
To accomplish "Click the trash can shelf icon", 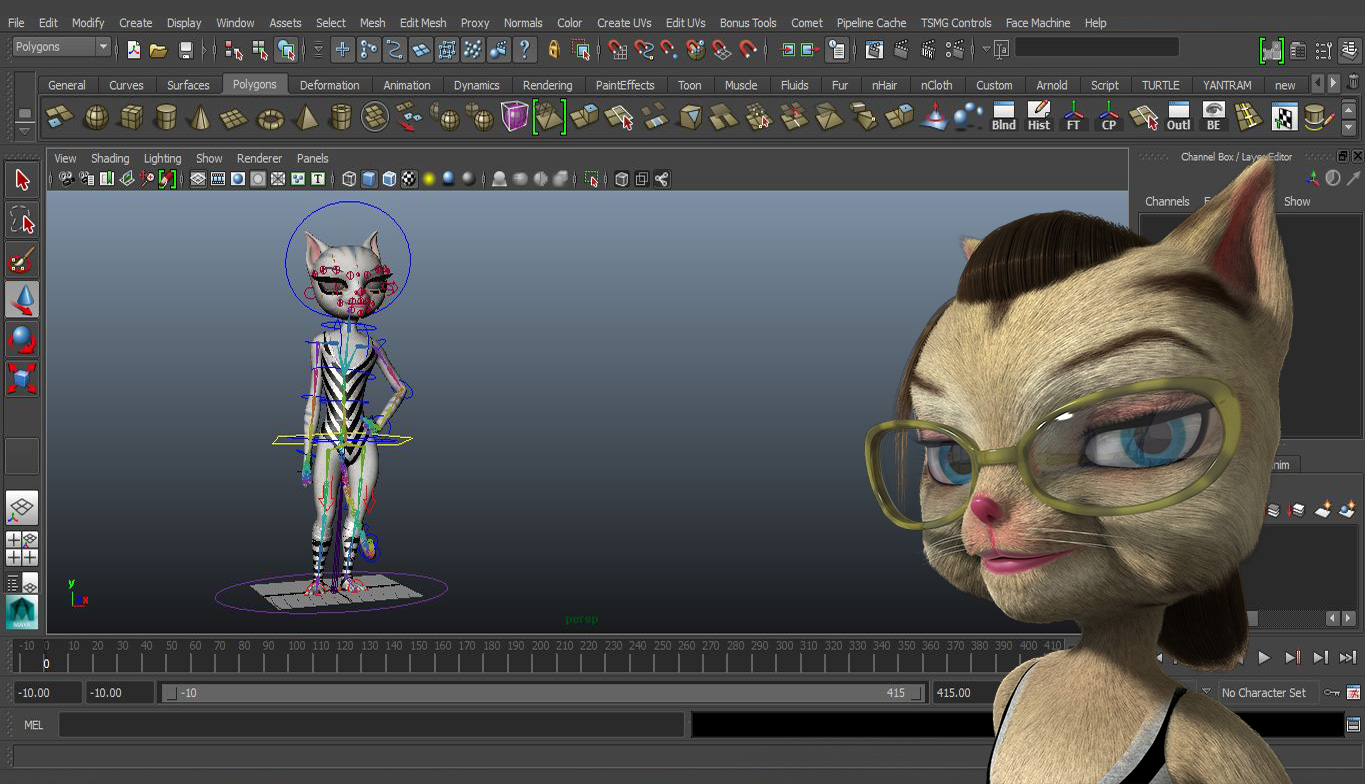I will (1353, 82).
